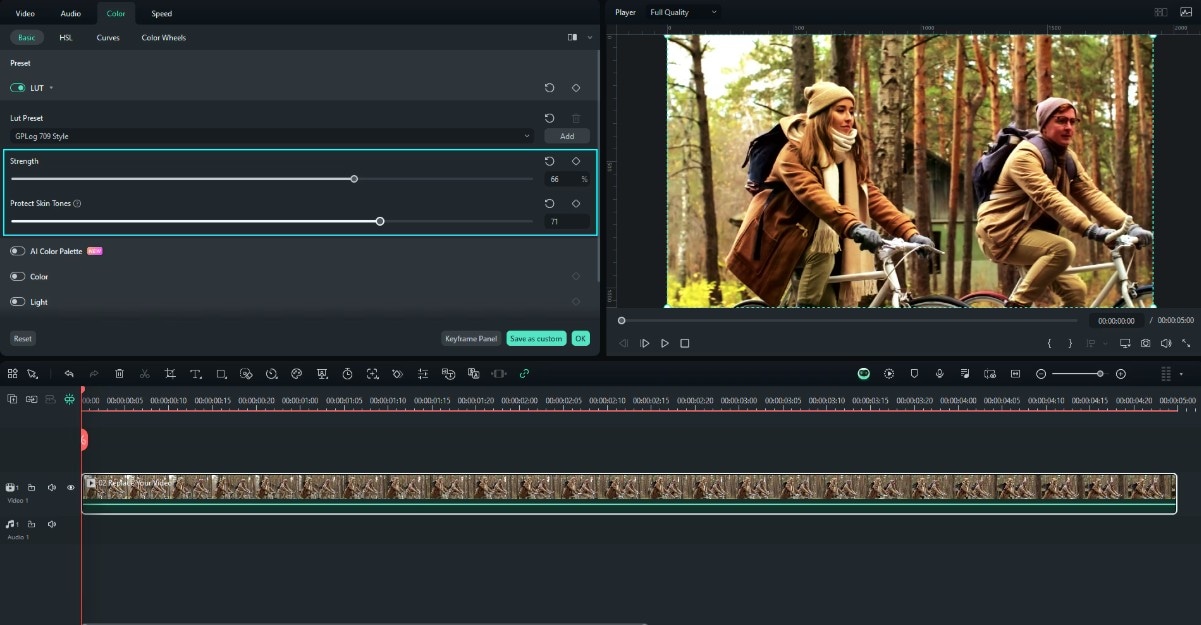
Task: Hide Video 1 track with eye icon
Action: tap(71, 488)
